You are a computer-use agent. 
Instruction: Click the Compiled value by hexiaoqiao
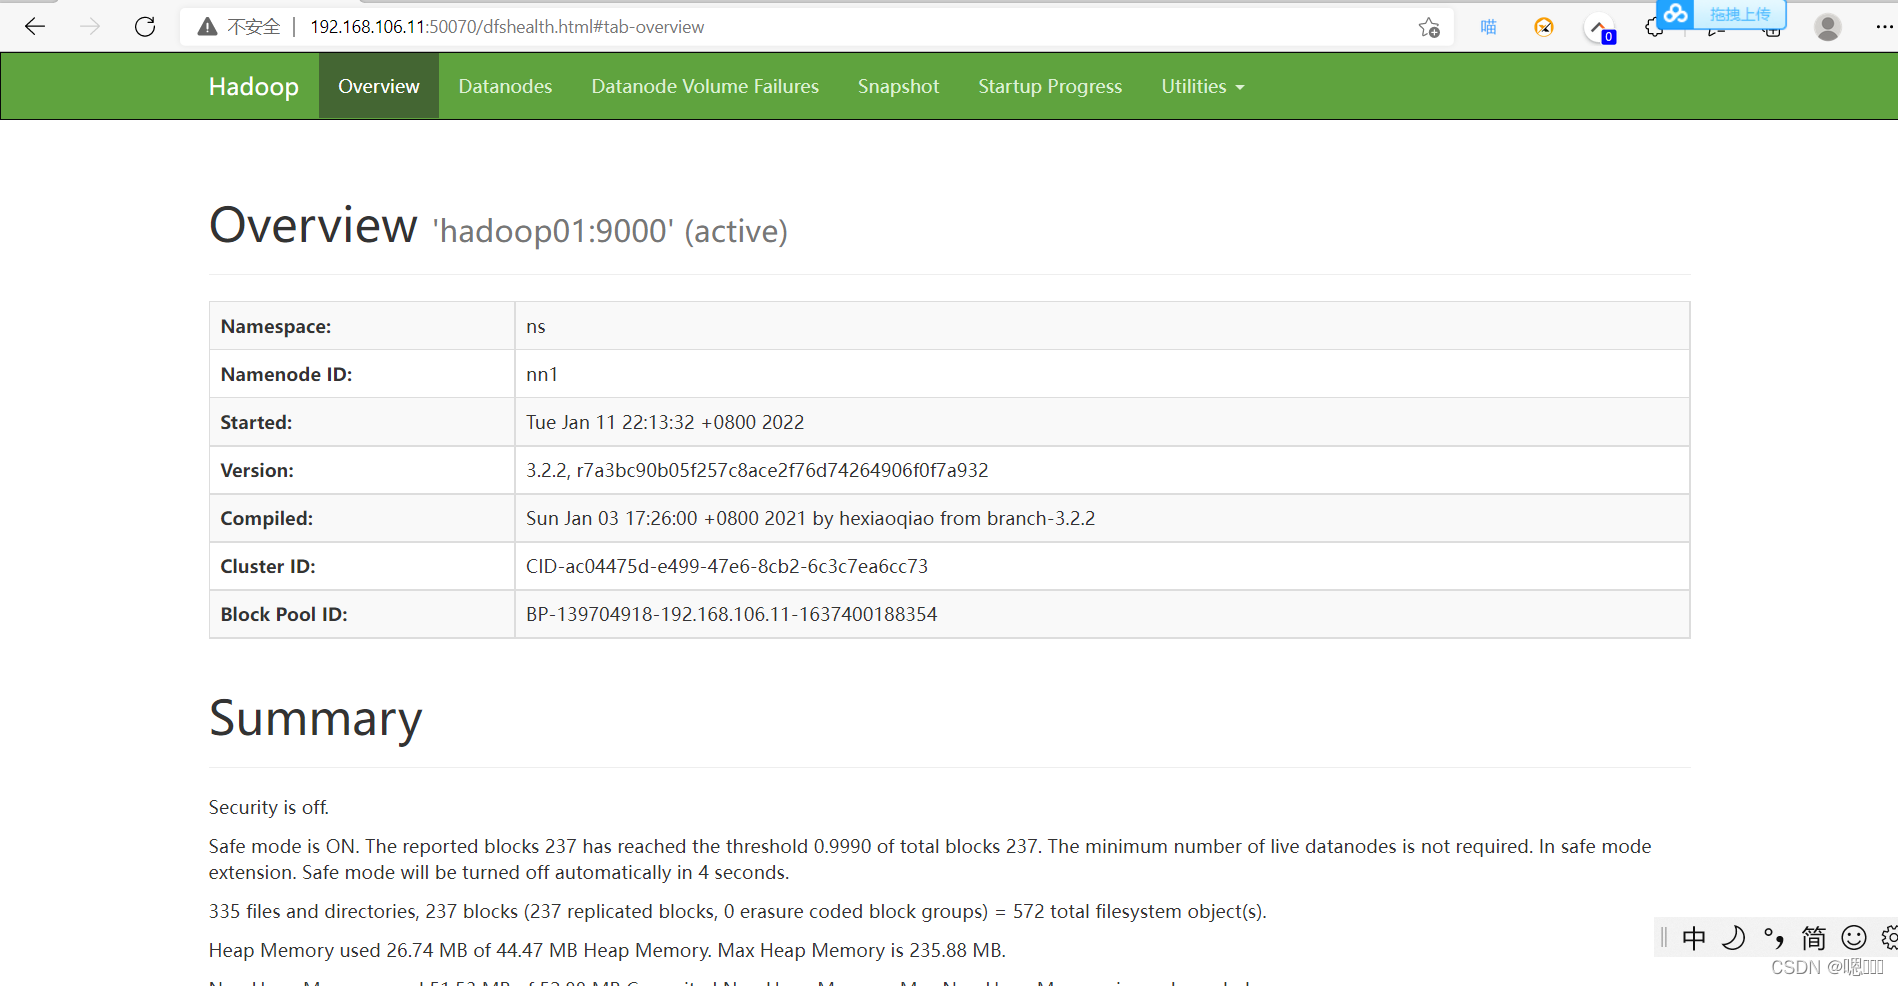click(x=810, y=518)
